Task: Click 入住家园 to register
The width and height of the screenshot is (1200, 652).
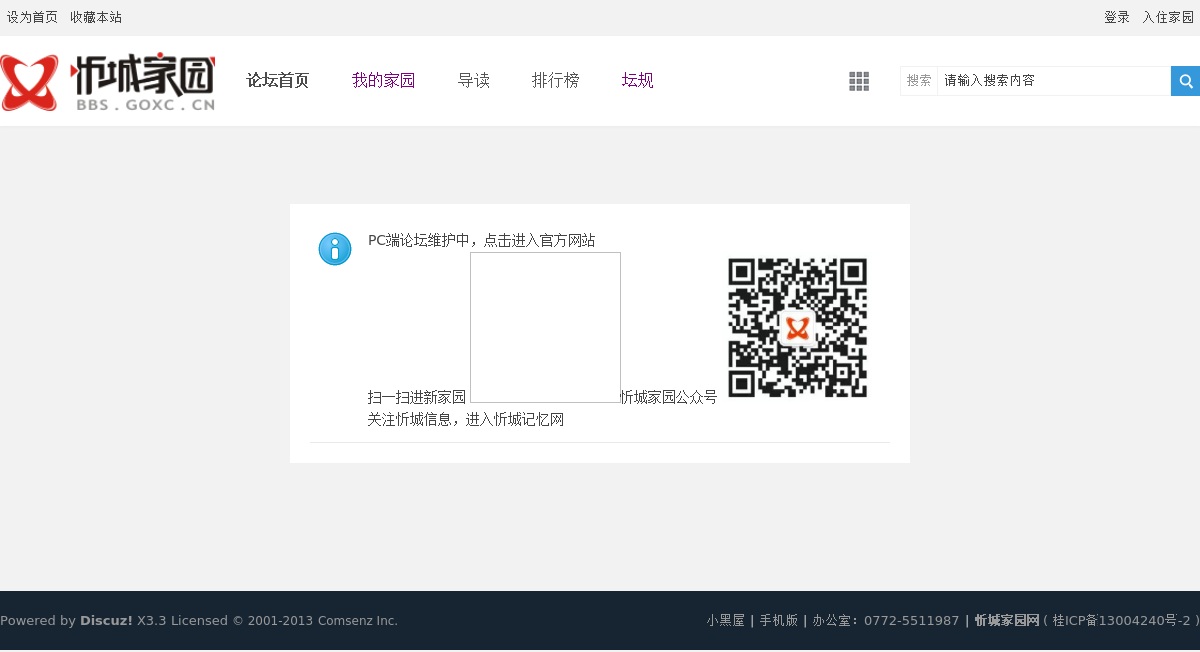Action: click(x=1168, y=17)
